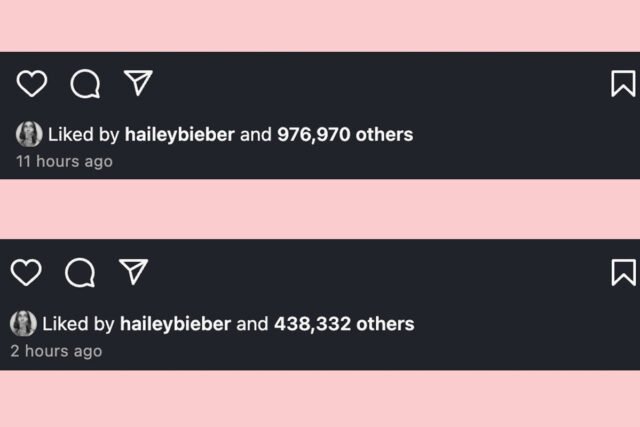640x427 pixels.
Task: Open liker avatar on the 438,332 likes post
Action: tap(23, 323)
